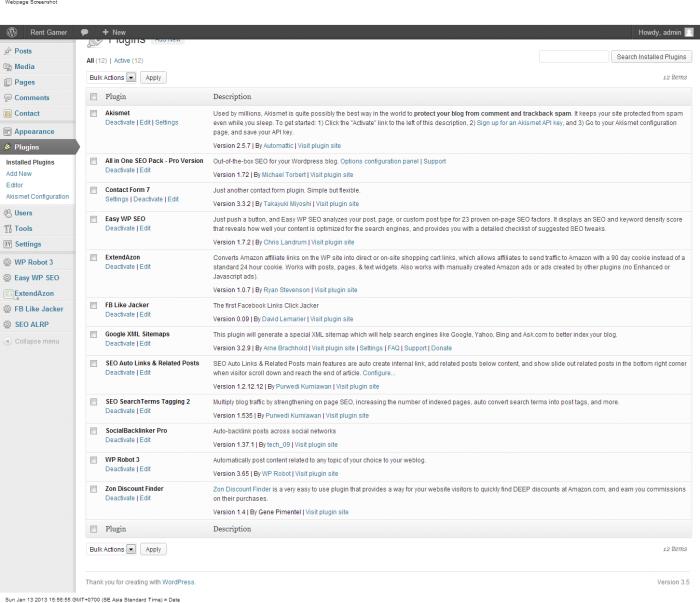The image size is (700, 603).
Task: Open the top Bulk Actions dropdown
Action: [112, 78]
